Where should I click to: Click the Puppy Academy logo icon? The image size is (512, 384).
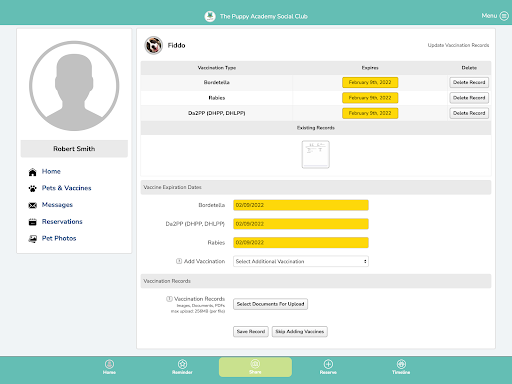pos(210,16)
